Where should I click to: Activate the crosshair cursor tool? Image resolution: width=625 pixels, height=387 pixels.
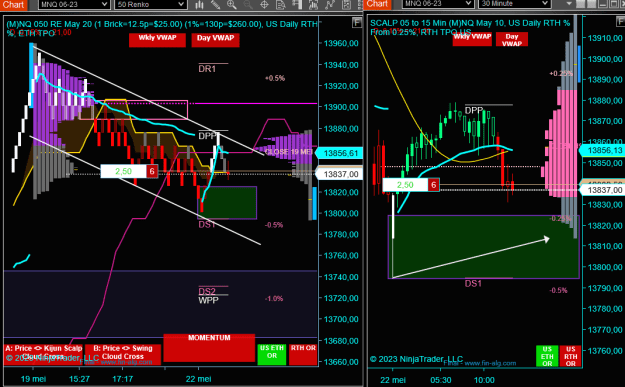[x=264, y=4]
